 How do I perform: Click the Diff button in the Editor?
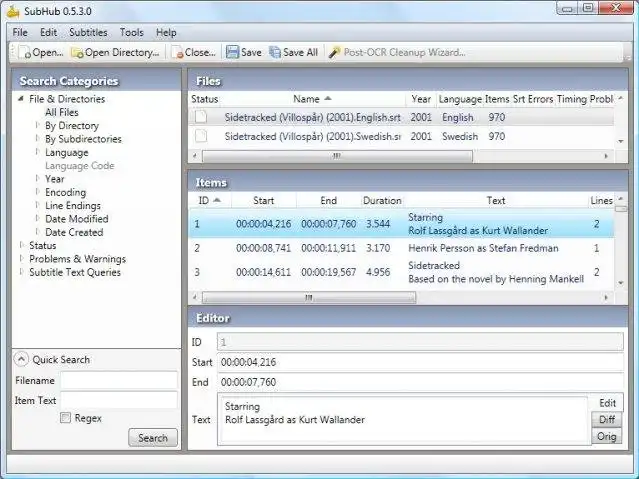pos(607,419)
